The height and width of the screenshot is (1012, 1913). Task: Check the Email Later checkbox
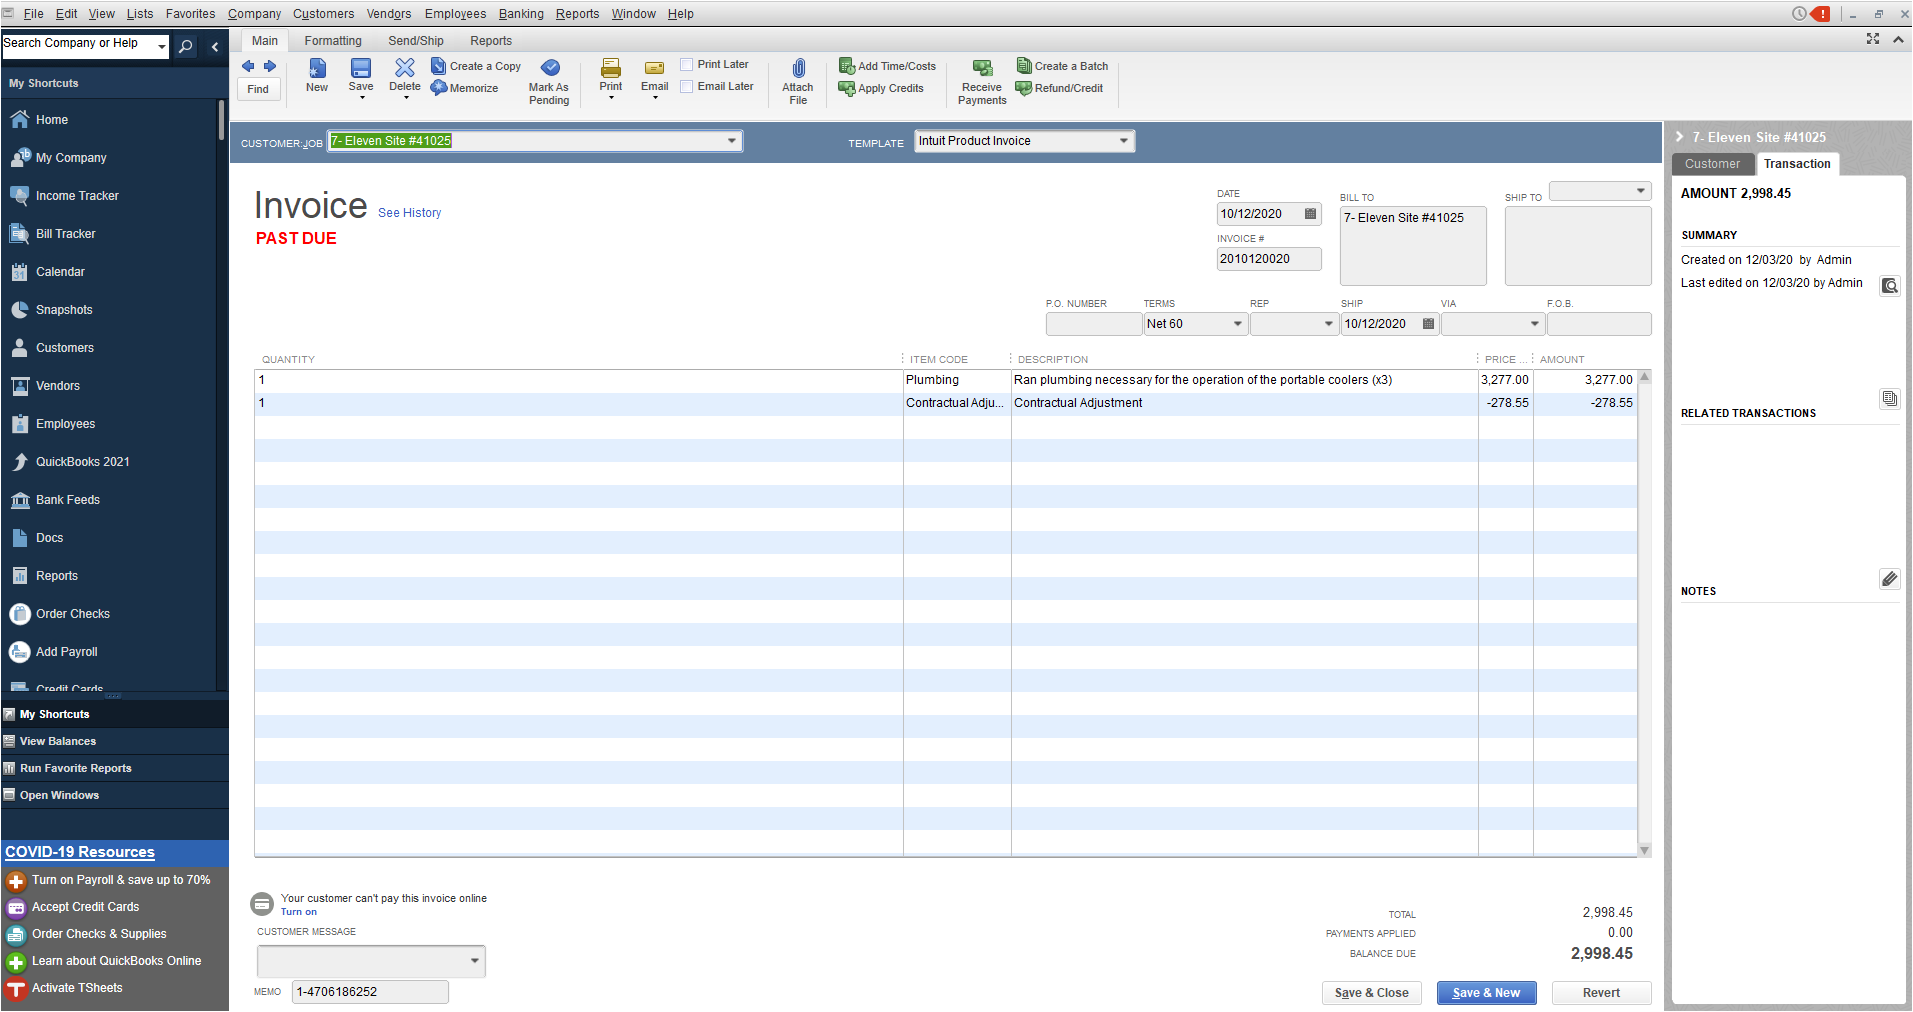687,87
